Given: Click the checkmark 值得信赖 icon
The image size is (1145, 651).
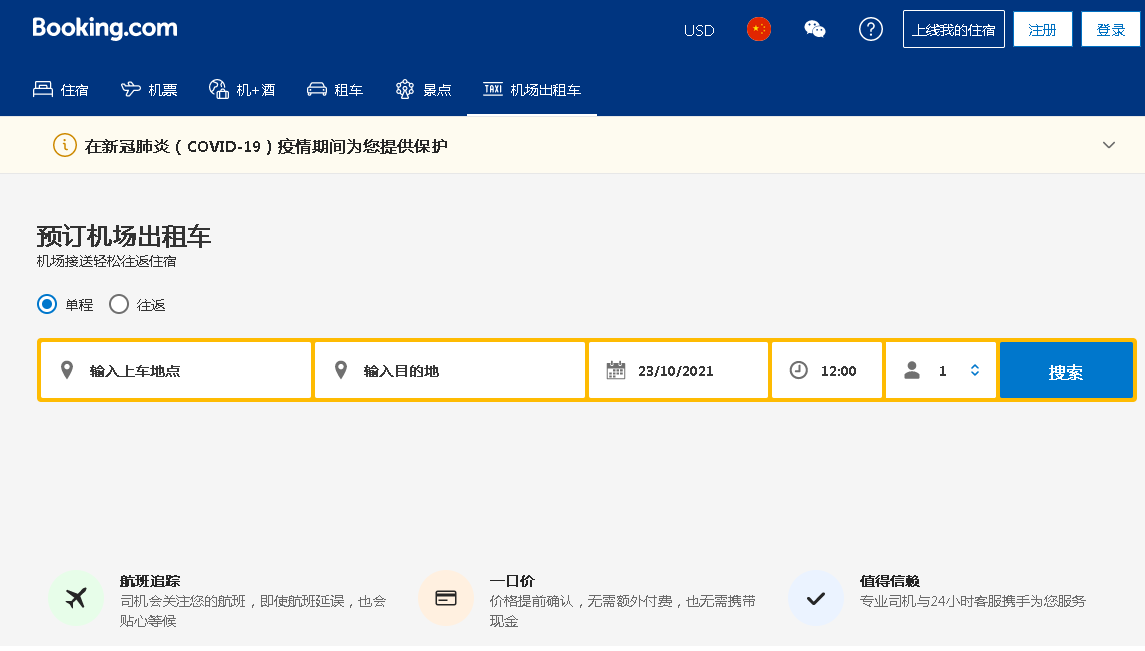Looking at the screenshot, I should (x=816, y=598).
